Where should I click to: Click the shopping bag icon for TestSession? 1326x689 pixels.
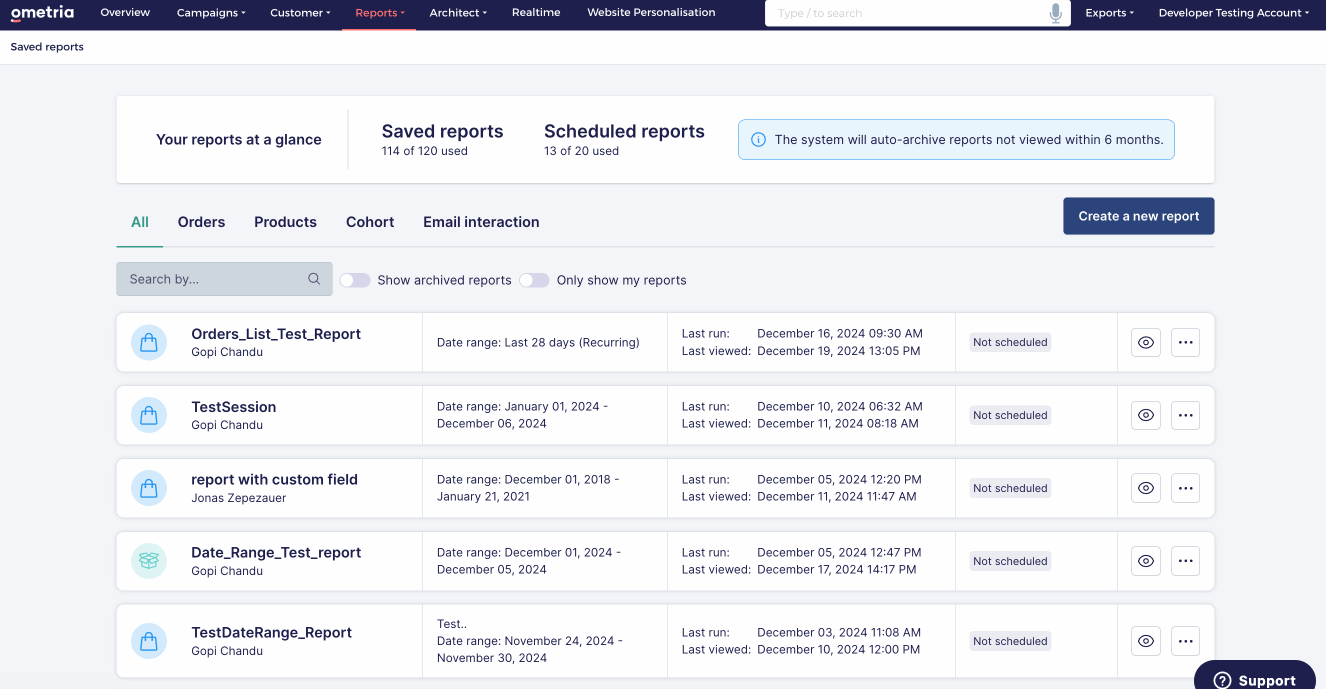(149, 415)
